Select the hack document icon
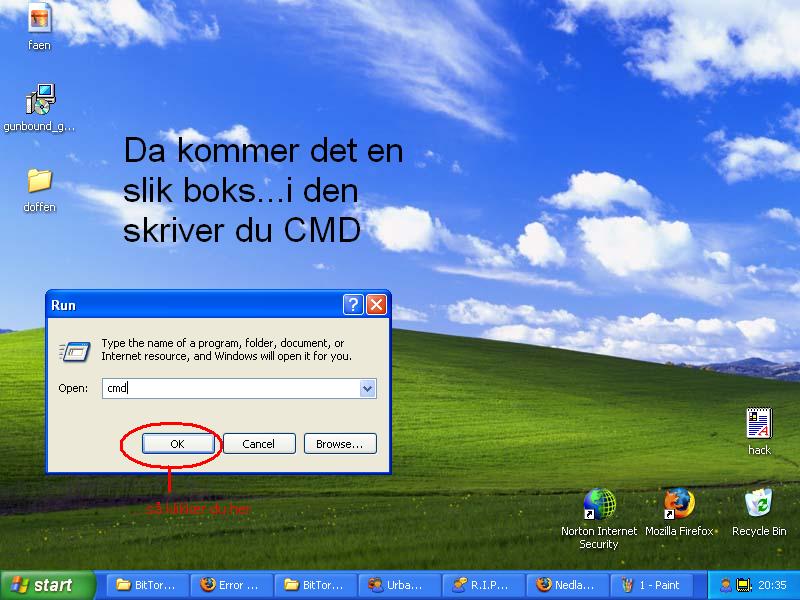Viewport: 800px width, 600px height. 759,432
